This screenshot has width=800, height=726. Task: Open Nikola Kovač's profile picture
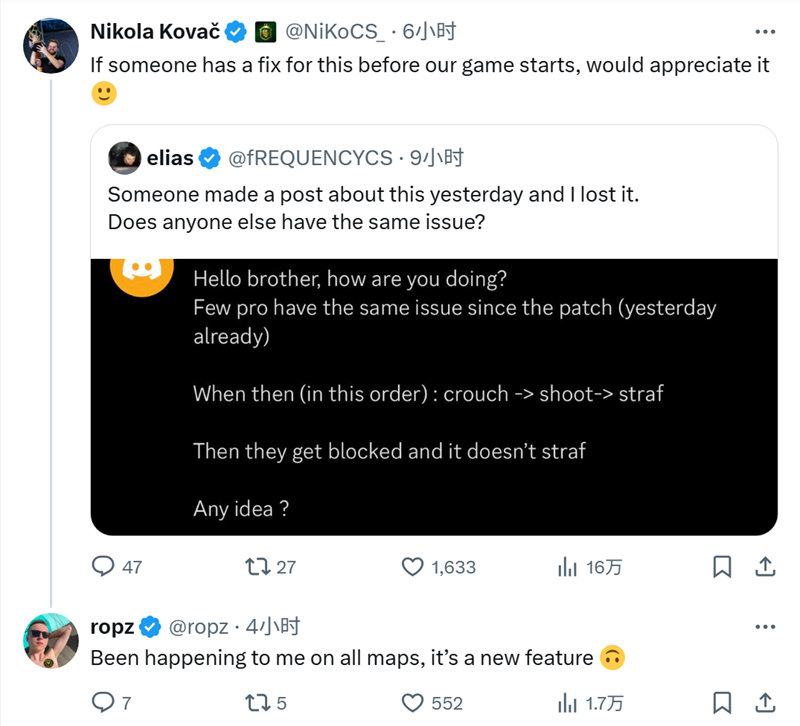click(51, 46)
